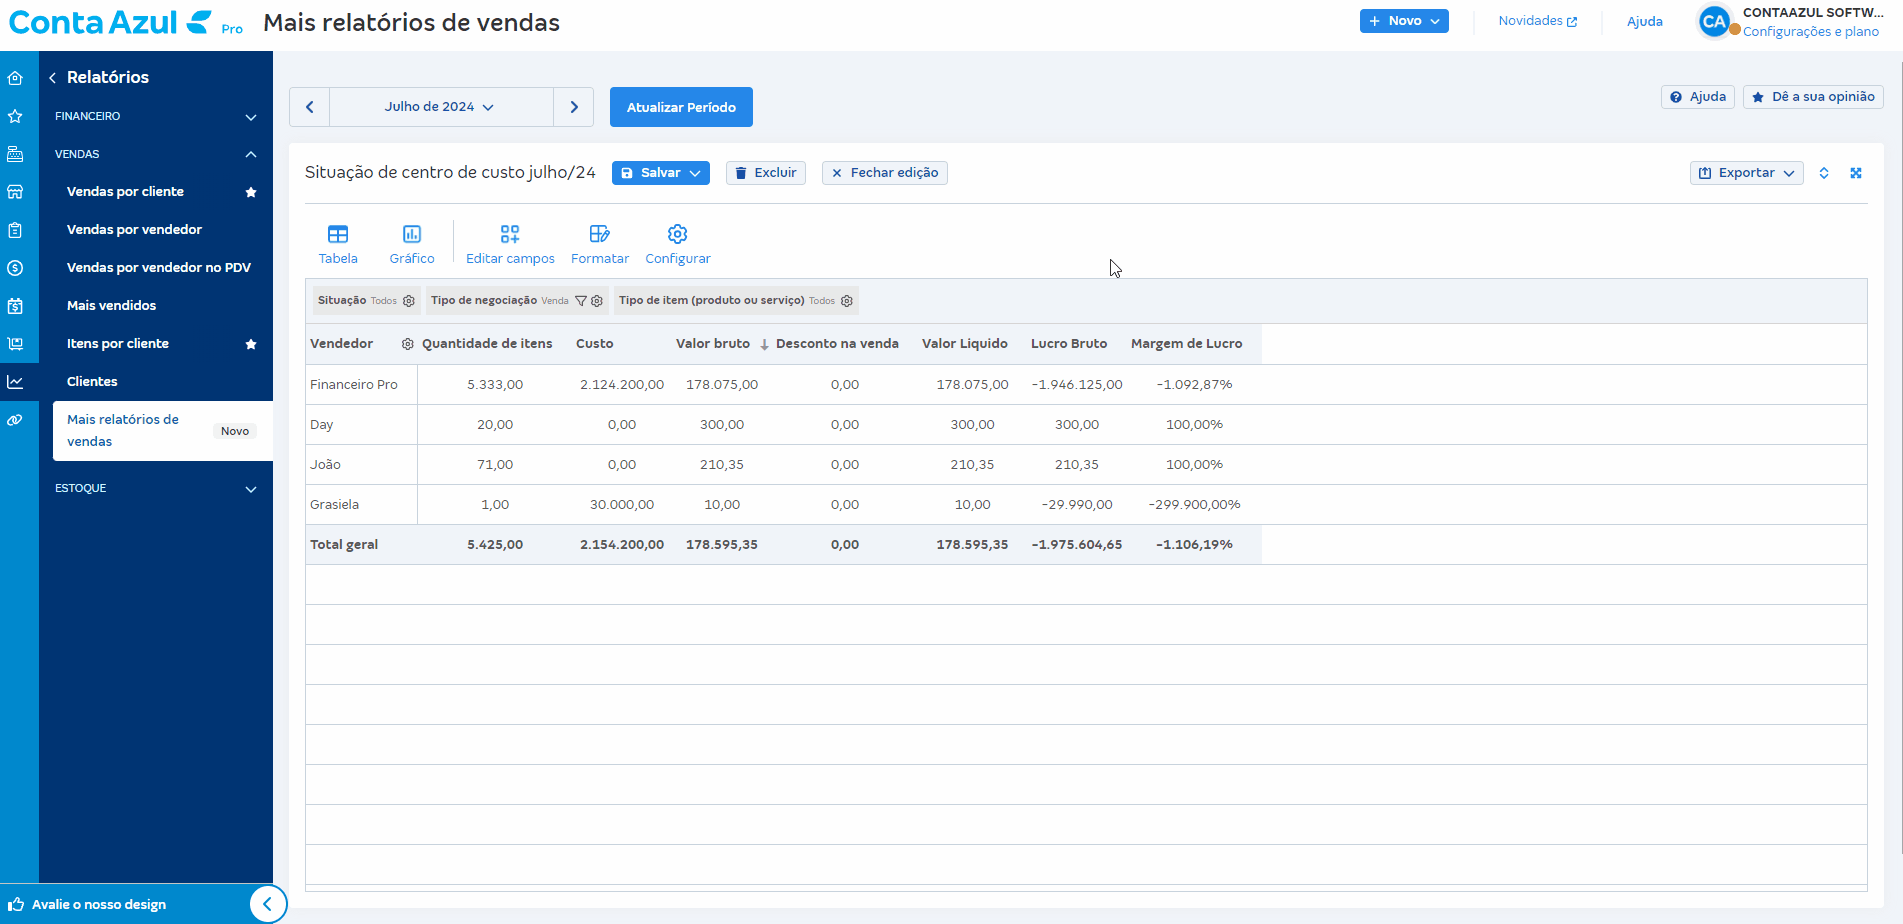
Task: Open the Mais vendidos report
Action: [112, 306]
